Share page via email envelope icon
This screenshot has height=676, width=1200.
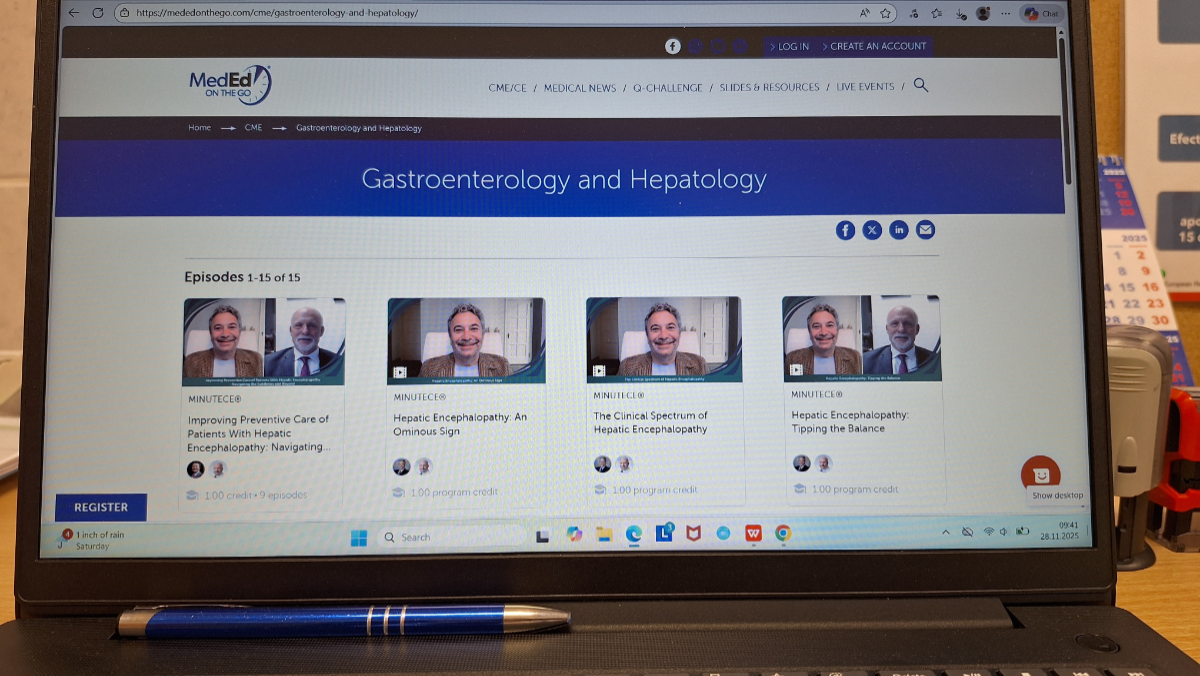(x=926, y=230)
